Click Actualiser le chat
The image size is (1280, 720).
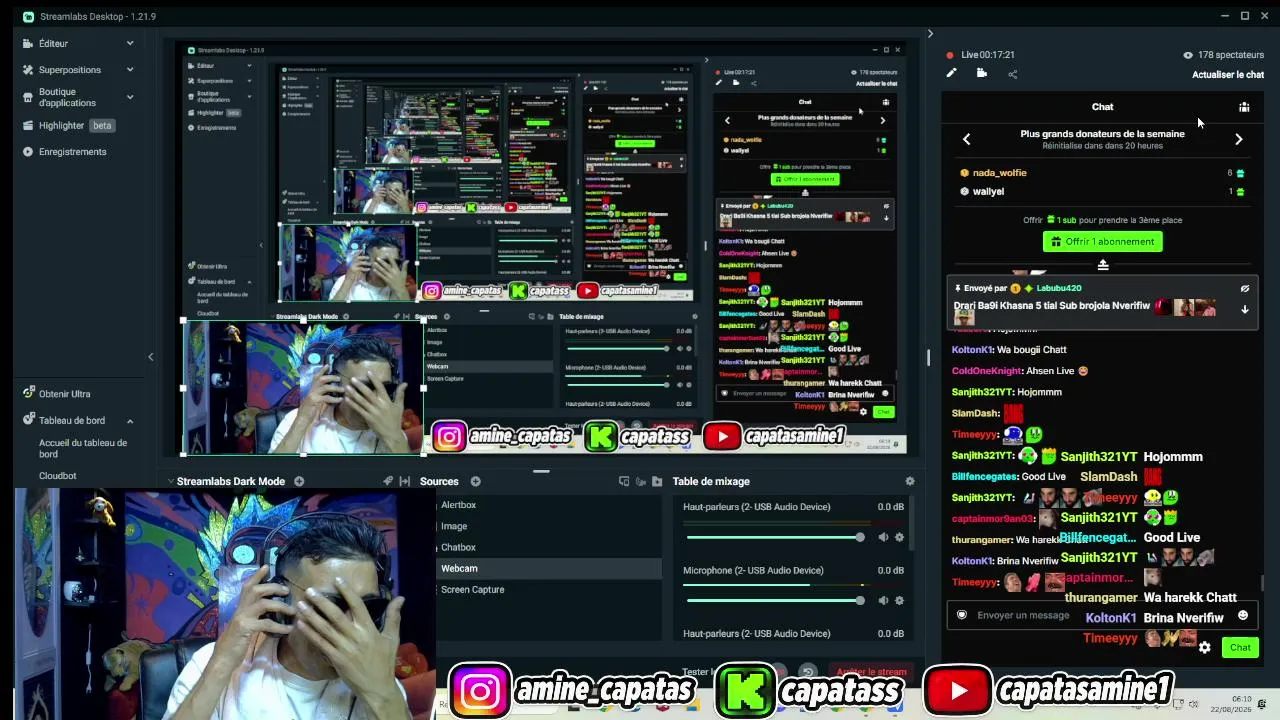click(x=1228, y=75)
